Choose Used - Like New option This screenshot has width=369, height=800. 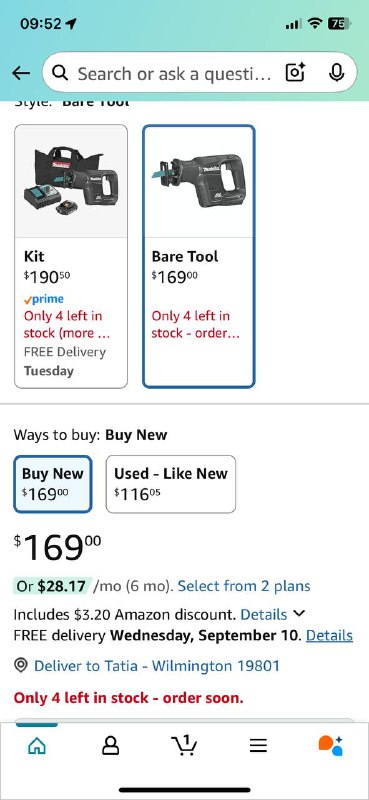click(171, 484)
